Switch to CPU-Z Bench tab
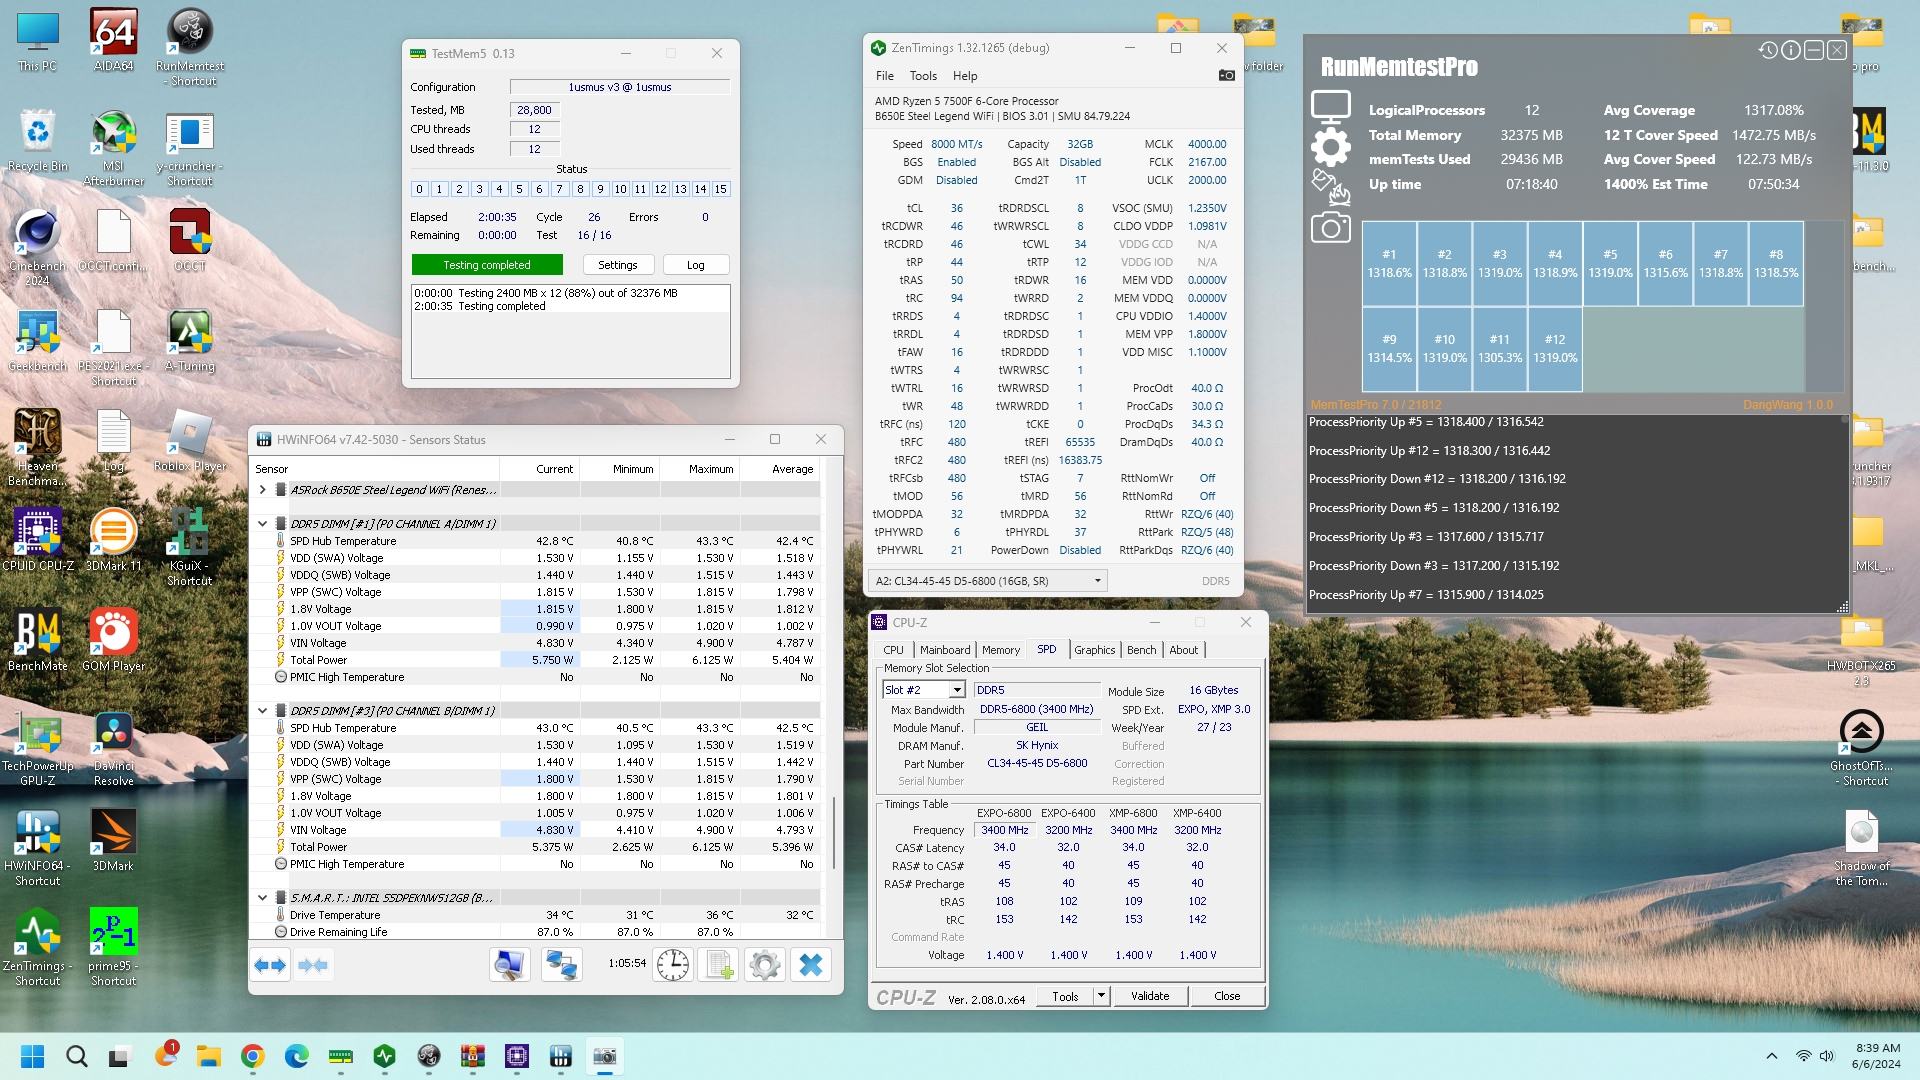The image size is (1920, 1080). (1141, 650)
